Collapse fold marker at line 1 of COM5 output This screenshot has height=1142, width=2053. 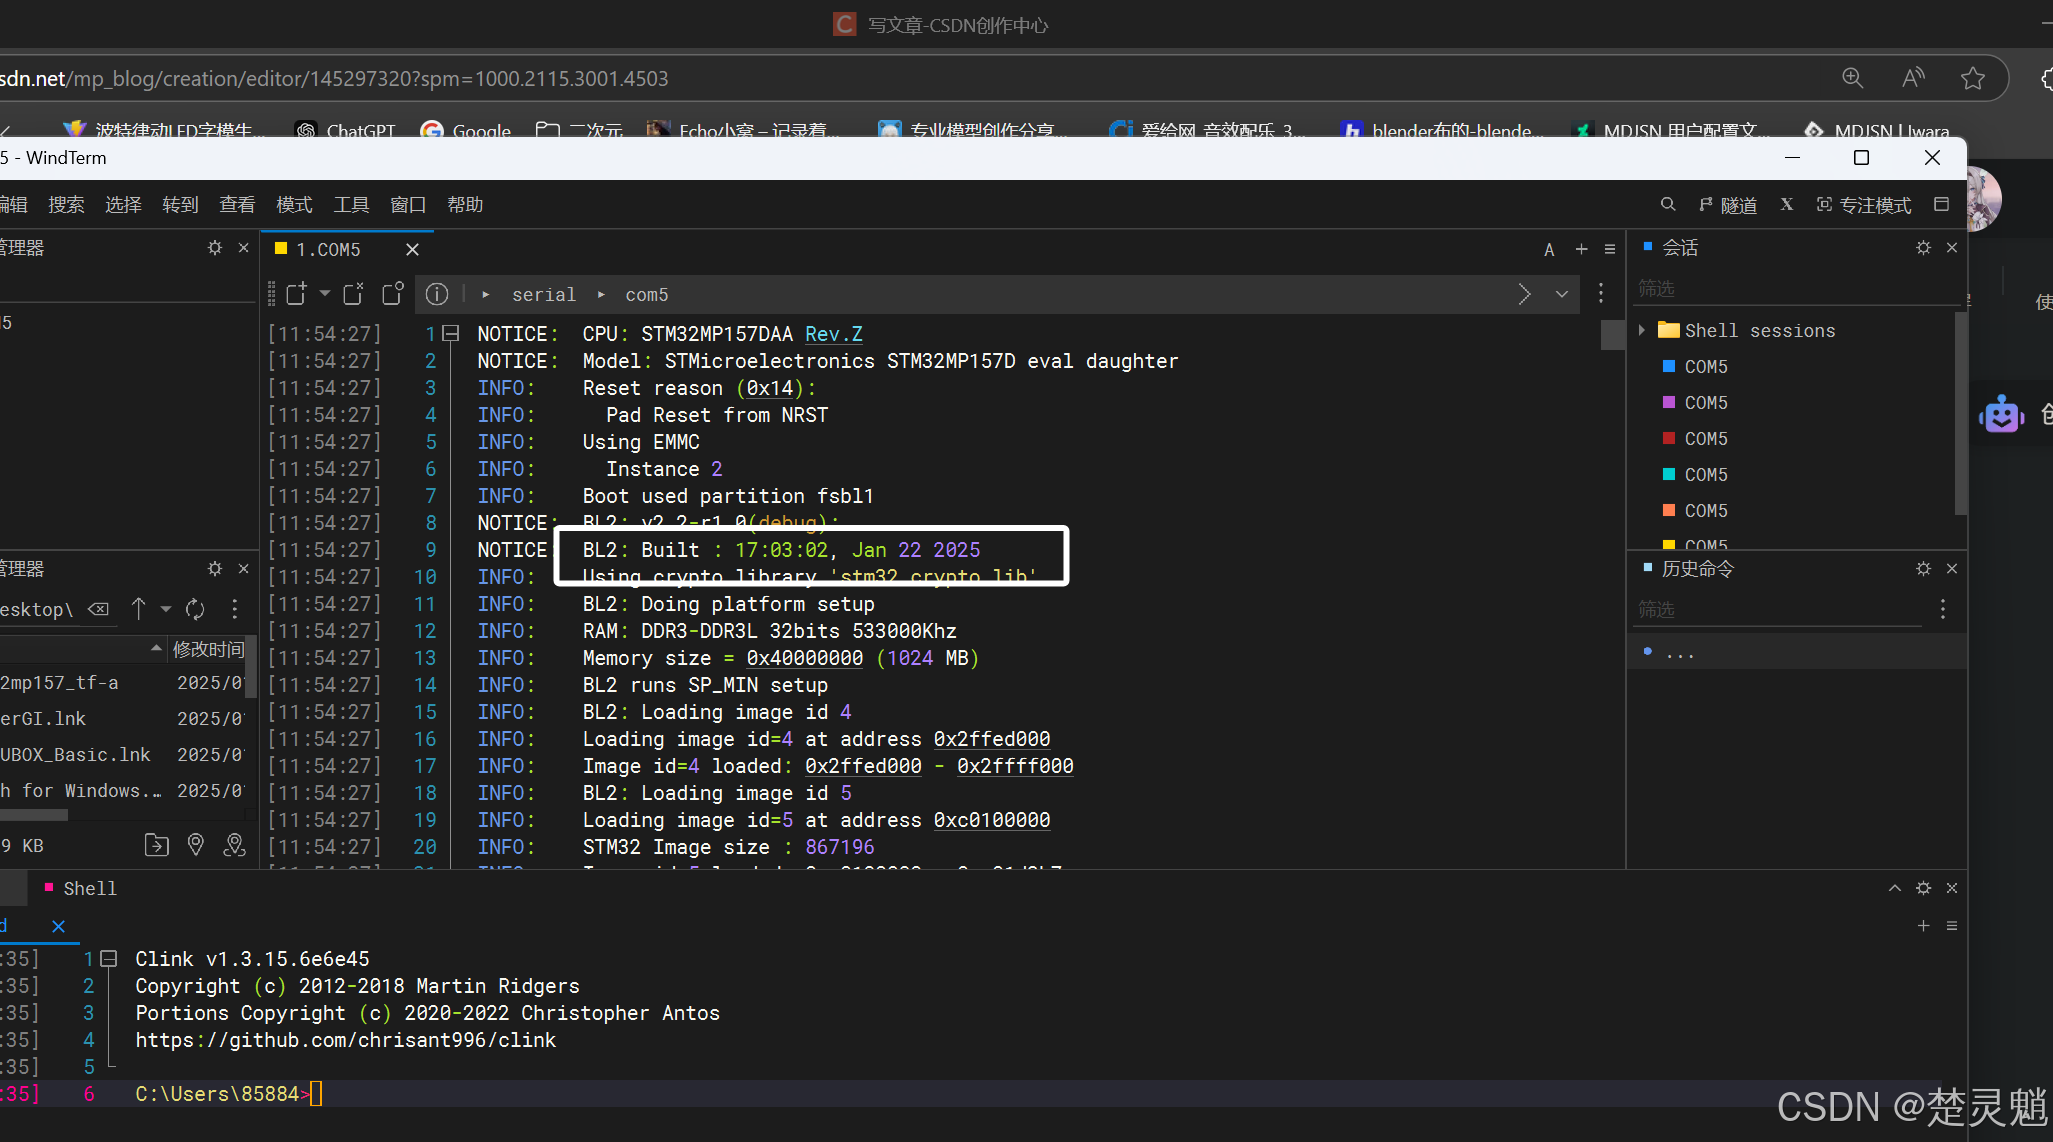click(451, 334)
